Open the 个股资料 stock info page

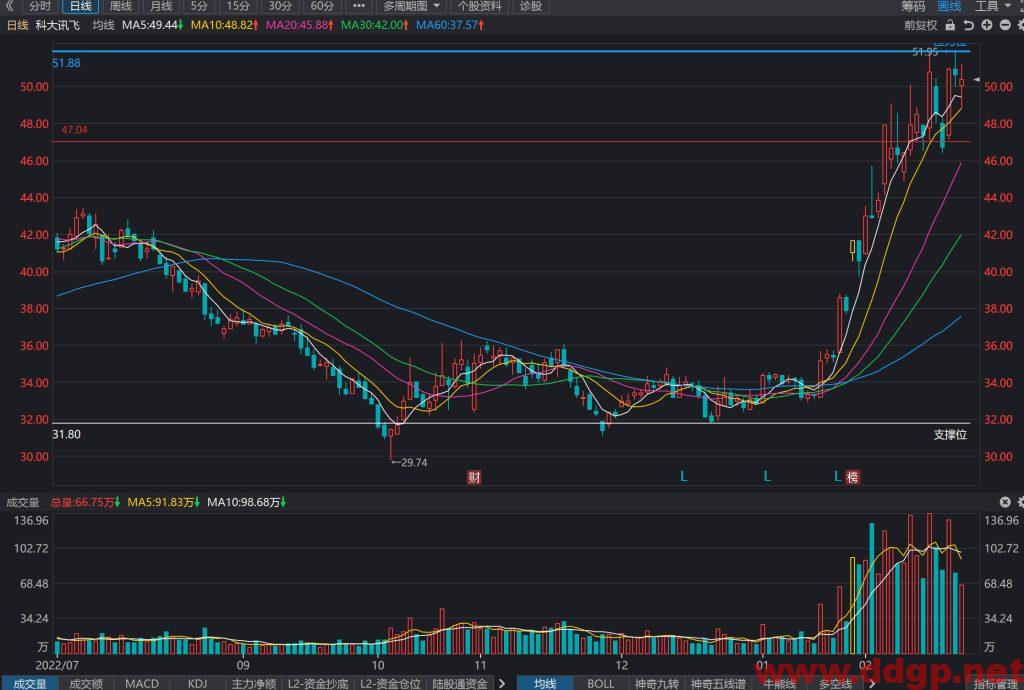tap(479, 7)
